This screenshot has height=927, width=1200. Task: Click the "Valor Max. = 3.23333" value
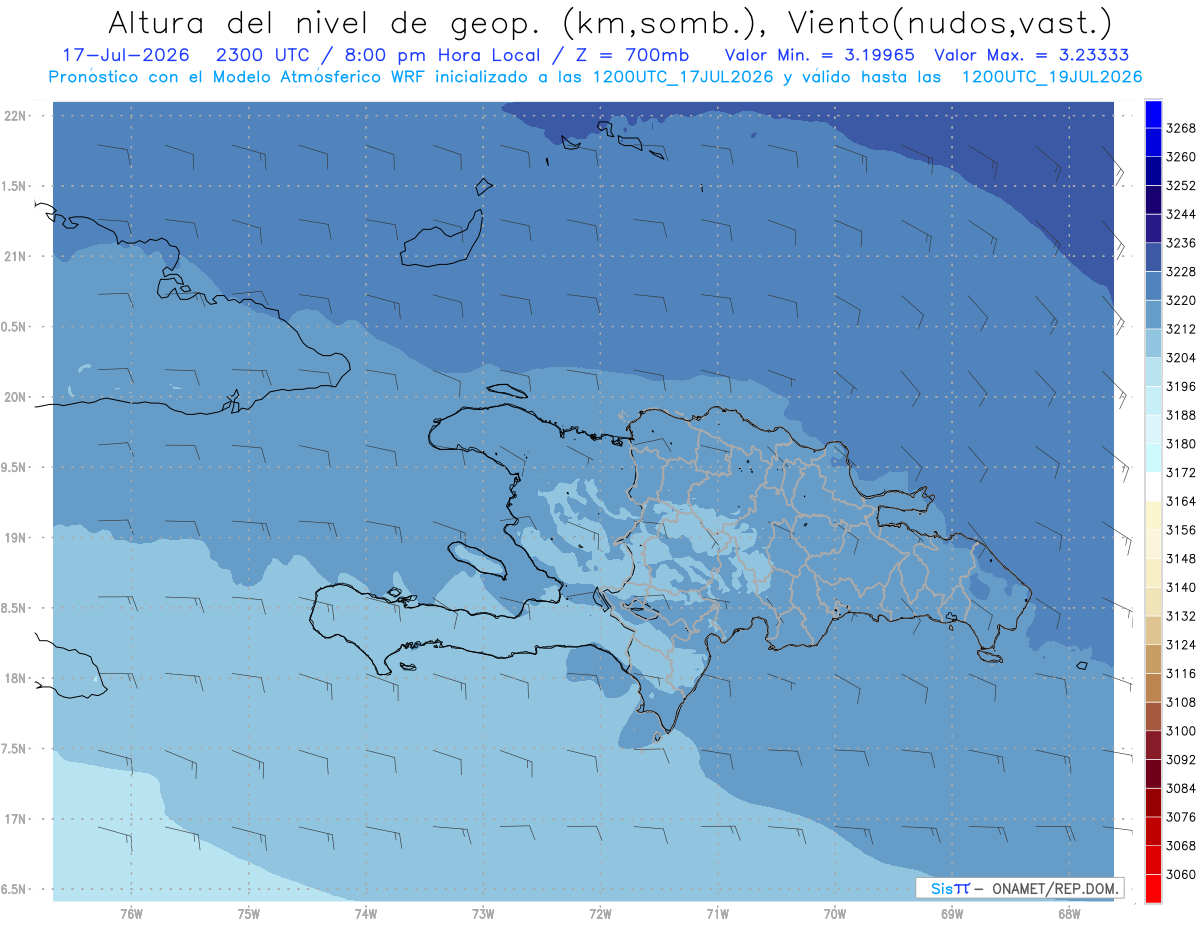[x=1032, y=55]
